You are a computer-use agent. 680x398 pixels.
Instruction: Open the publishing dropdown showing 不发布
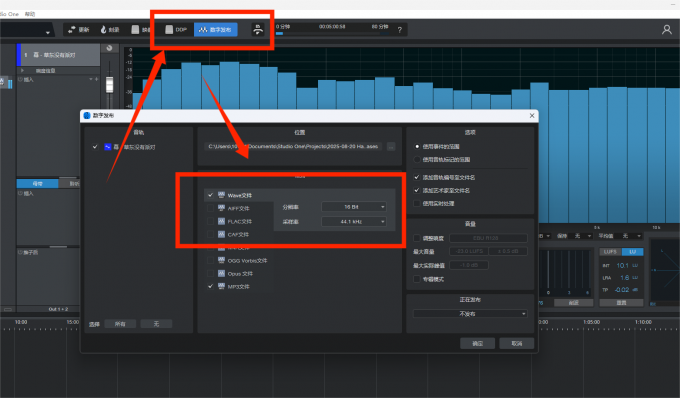[x=470, y=313]
